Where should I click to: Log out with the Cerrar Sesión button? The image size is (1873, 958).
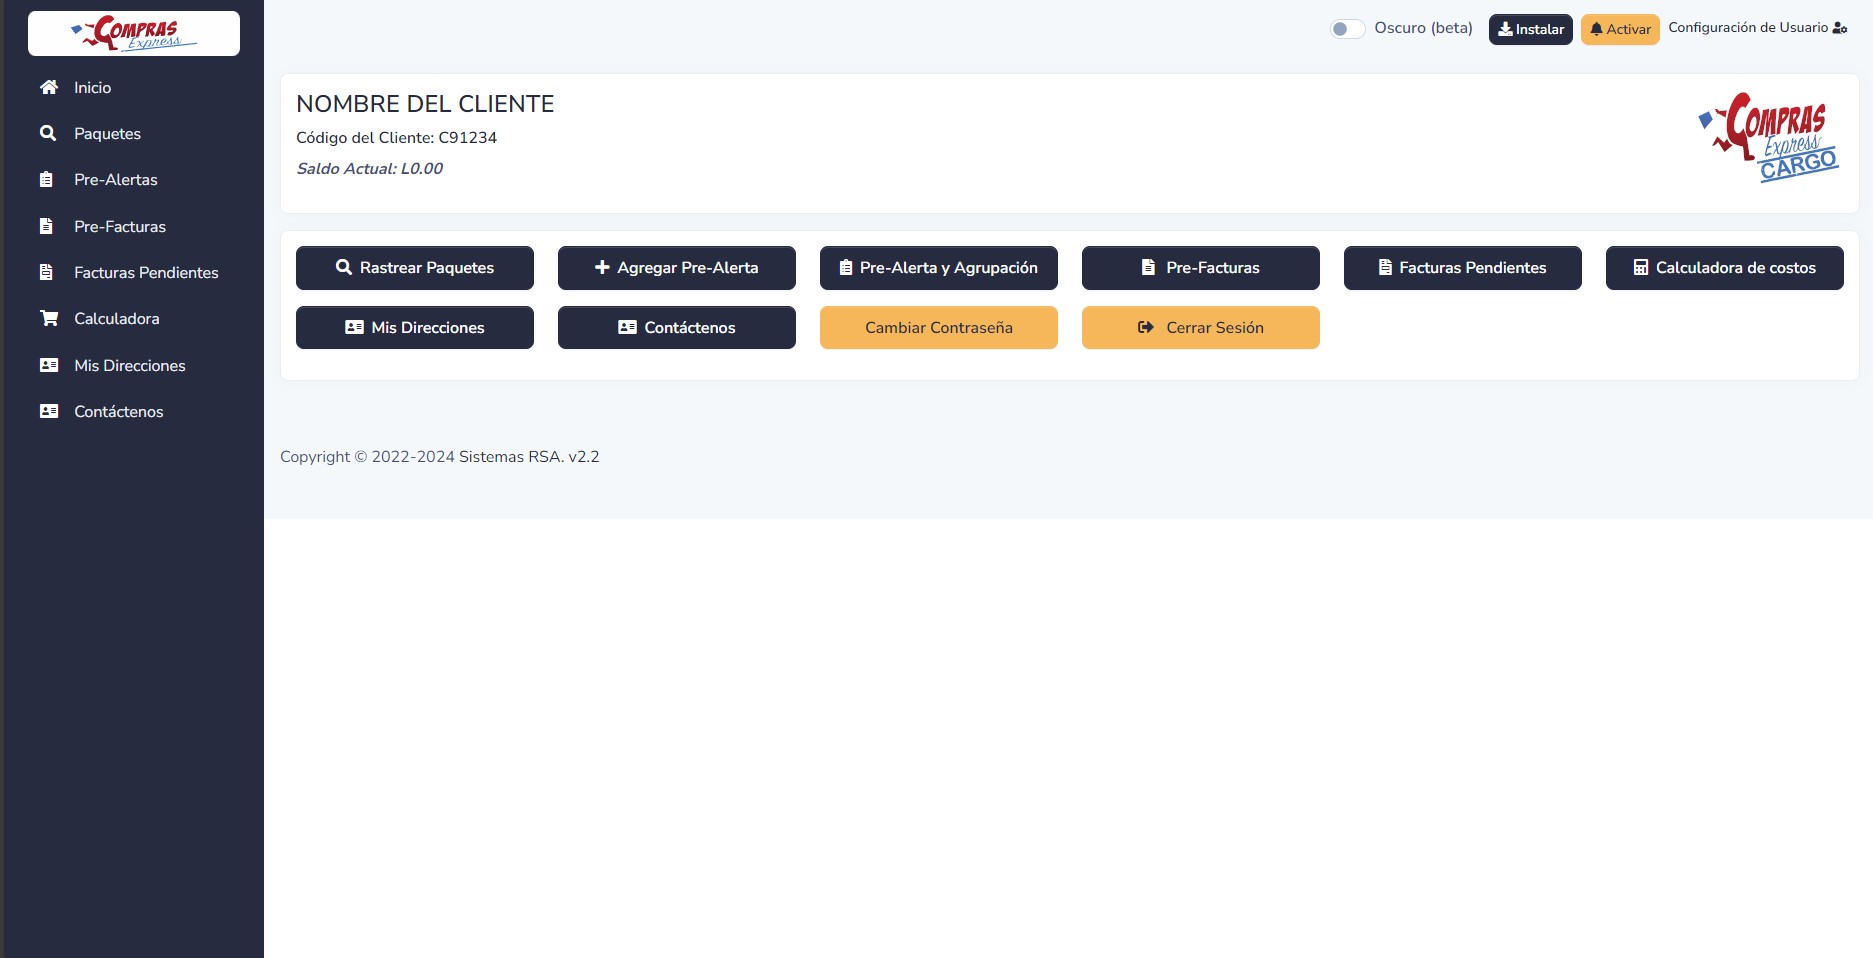coord(1200,328)
